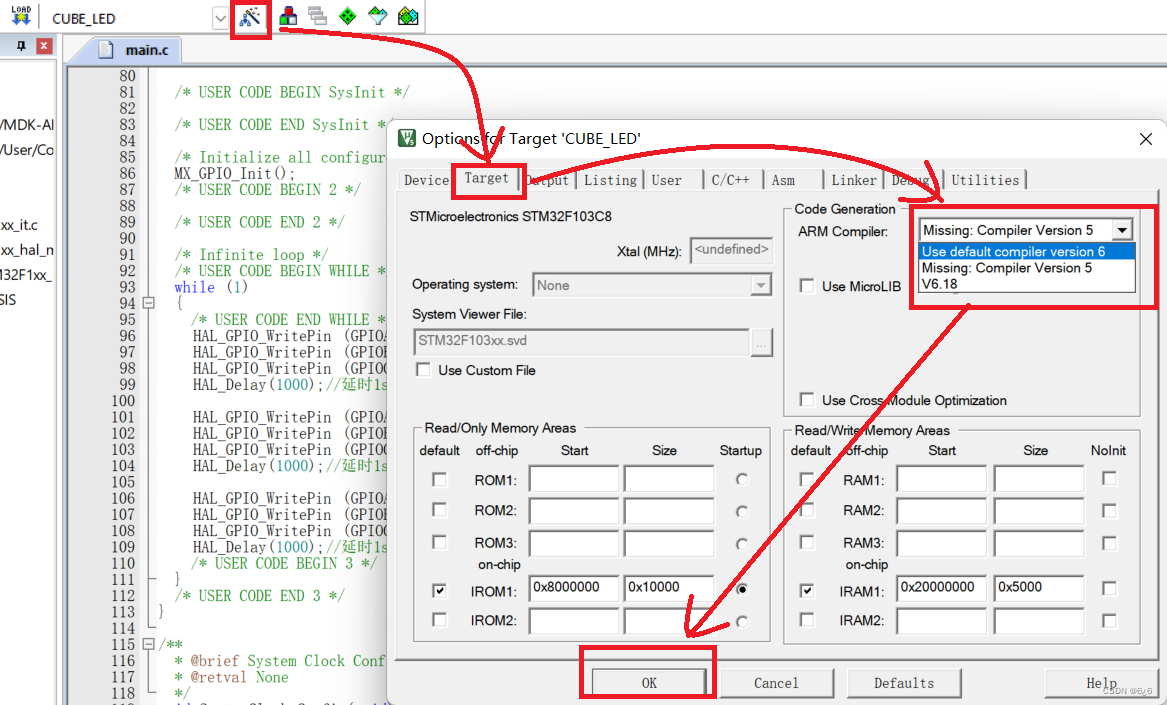The image size is (1167, 705).
Task: Collapse the comment block at line 115
Action: [149, 644]
